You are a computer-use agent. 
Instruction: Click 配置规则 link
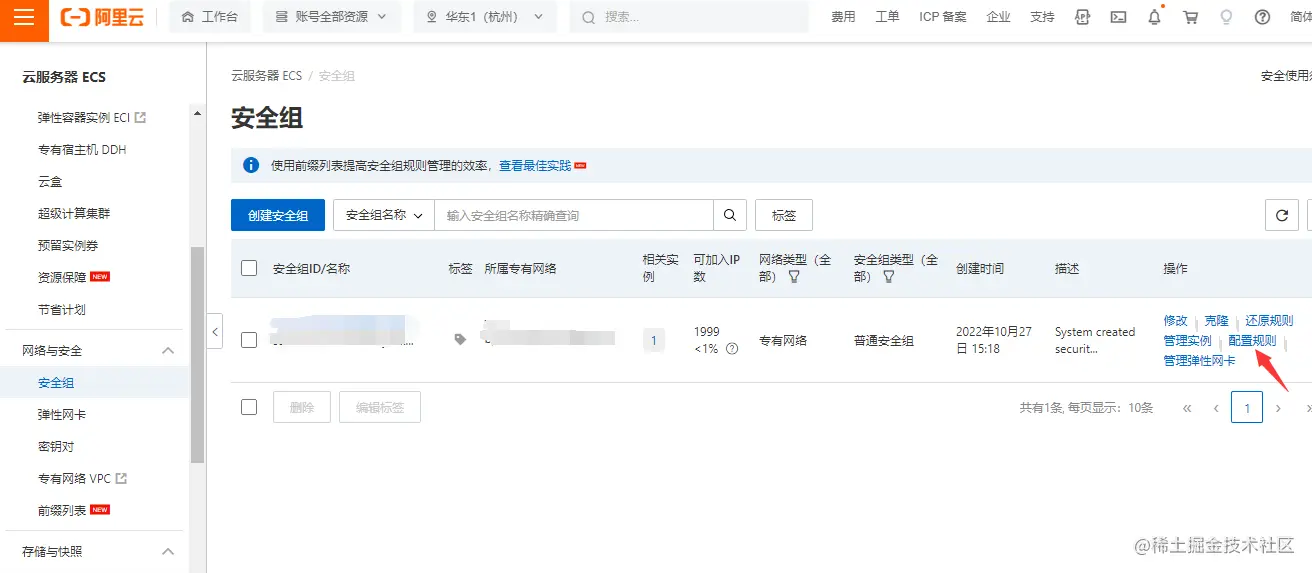tap(1252, 341)
